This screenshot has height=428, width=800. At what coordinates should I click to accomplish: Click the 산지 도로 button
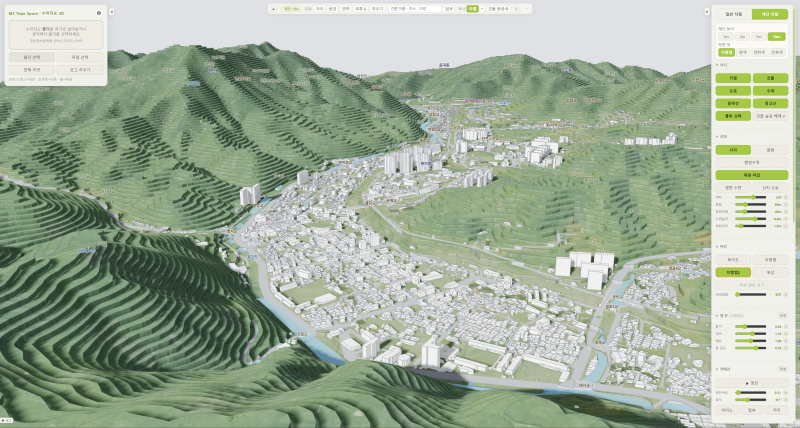(770, 188)
